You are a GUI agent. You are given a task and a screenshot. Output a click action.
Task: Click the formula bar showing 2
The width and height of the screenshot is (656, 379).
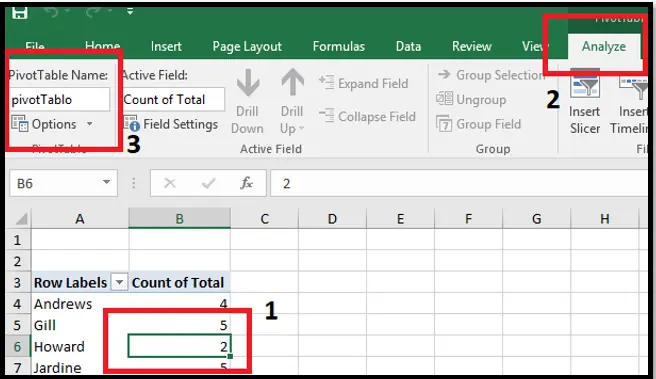point(459,183)
